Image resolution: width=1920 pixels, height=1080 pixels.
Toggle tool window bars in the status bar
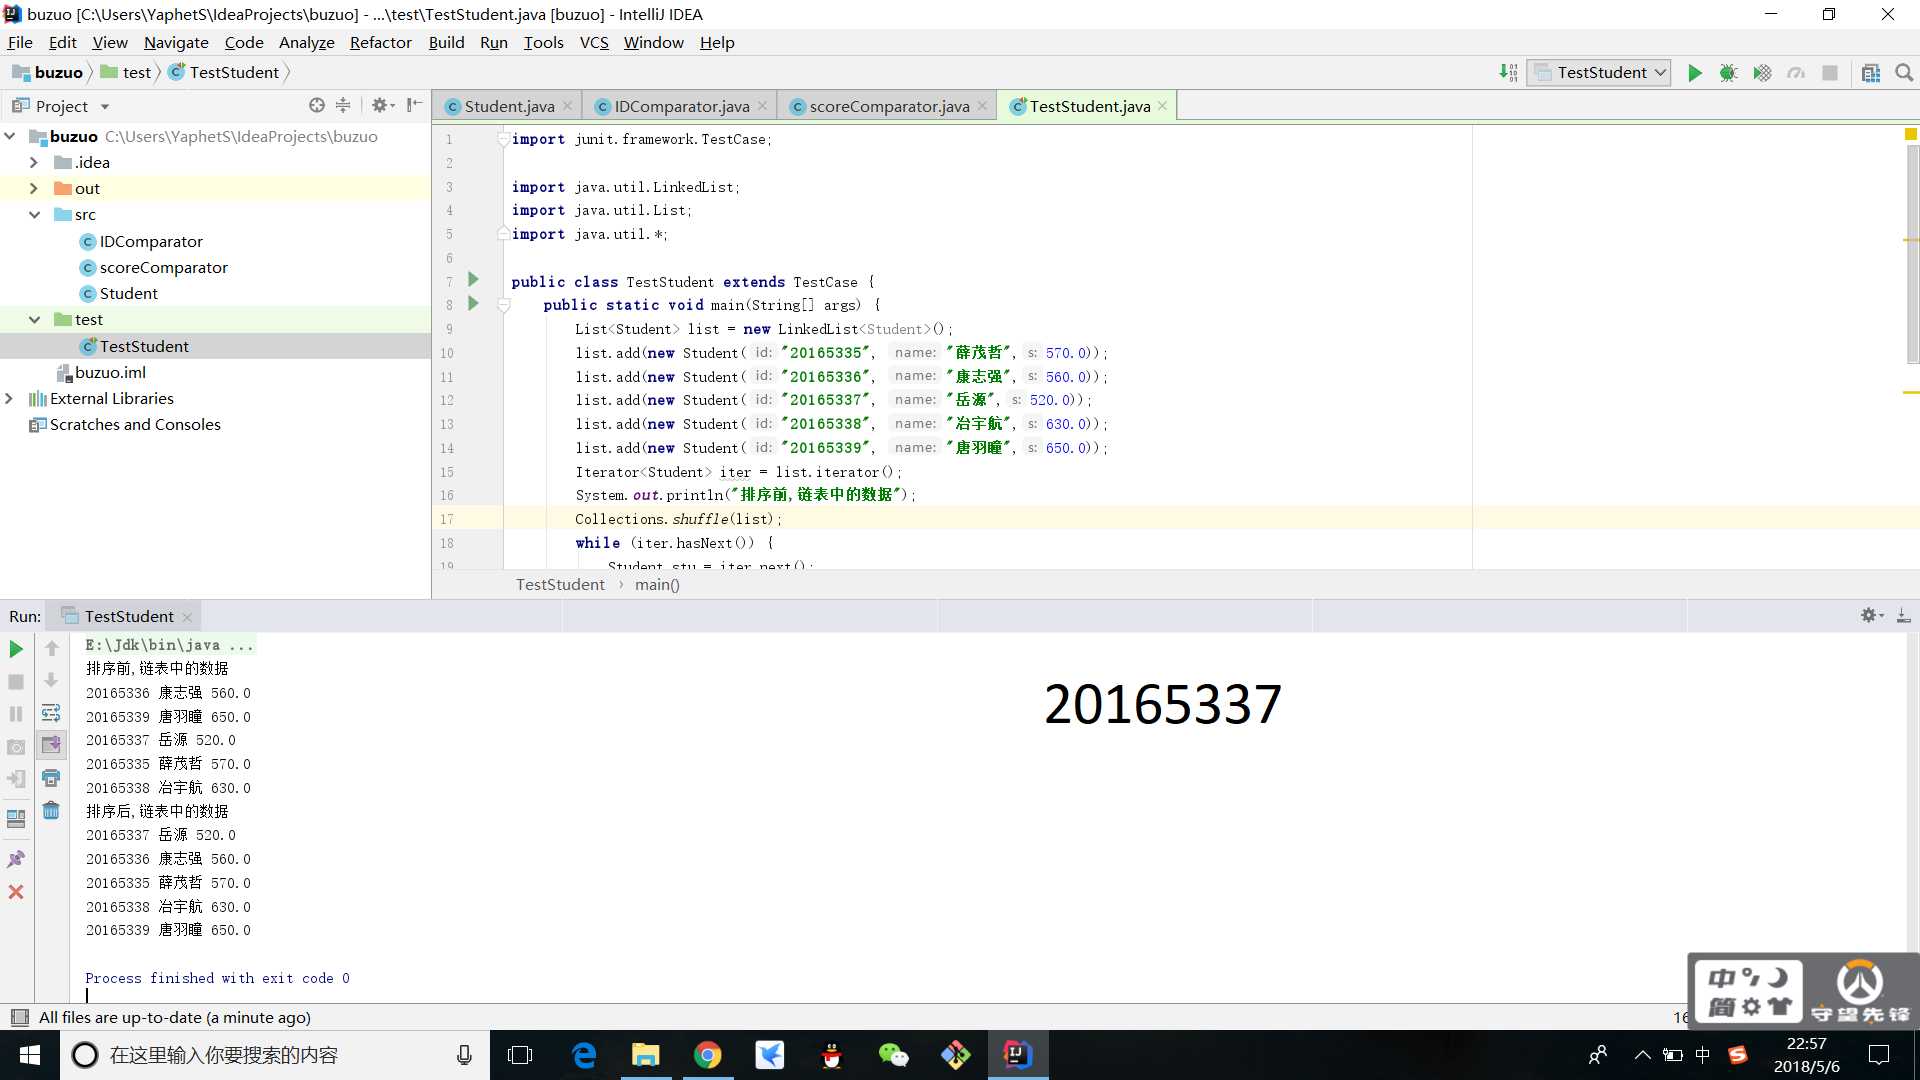click(19, 1018)
